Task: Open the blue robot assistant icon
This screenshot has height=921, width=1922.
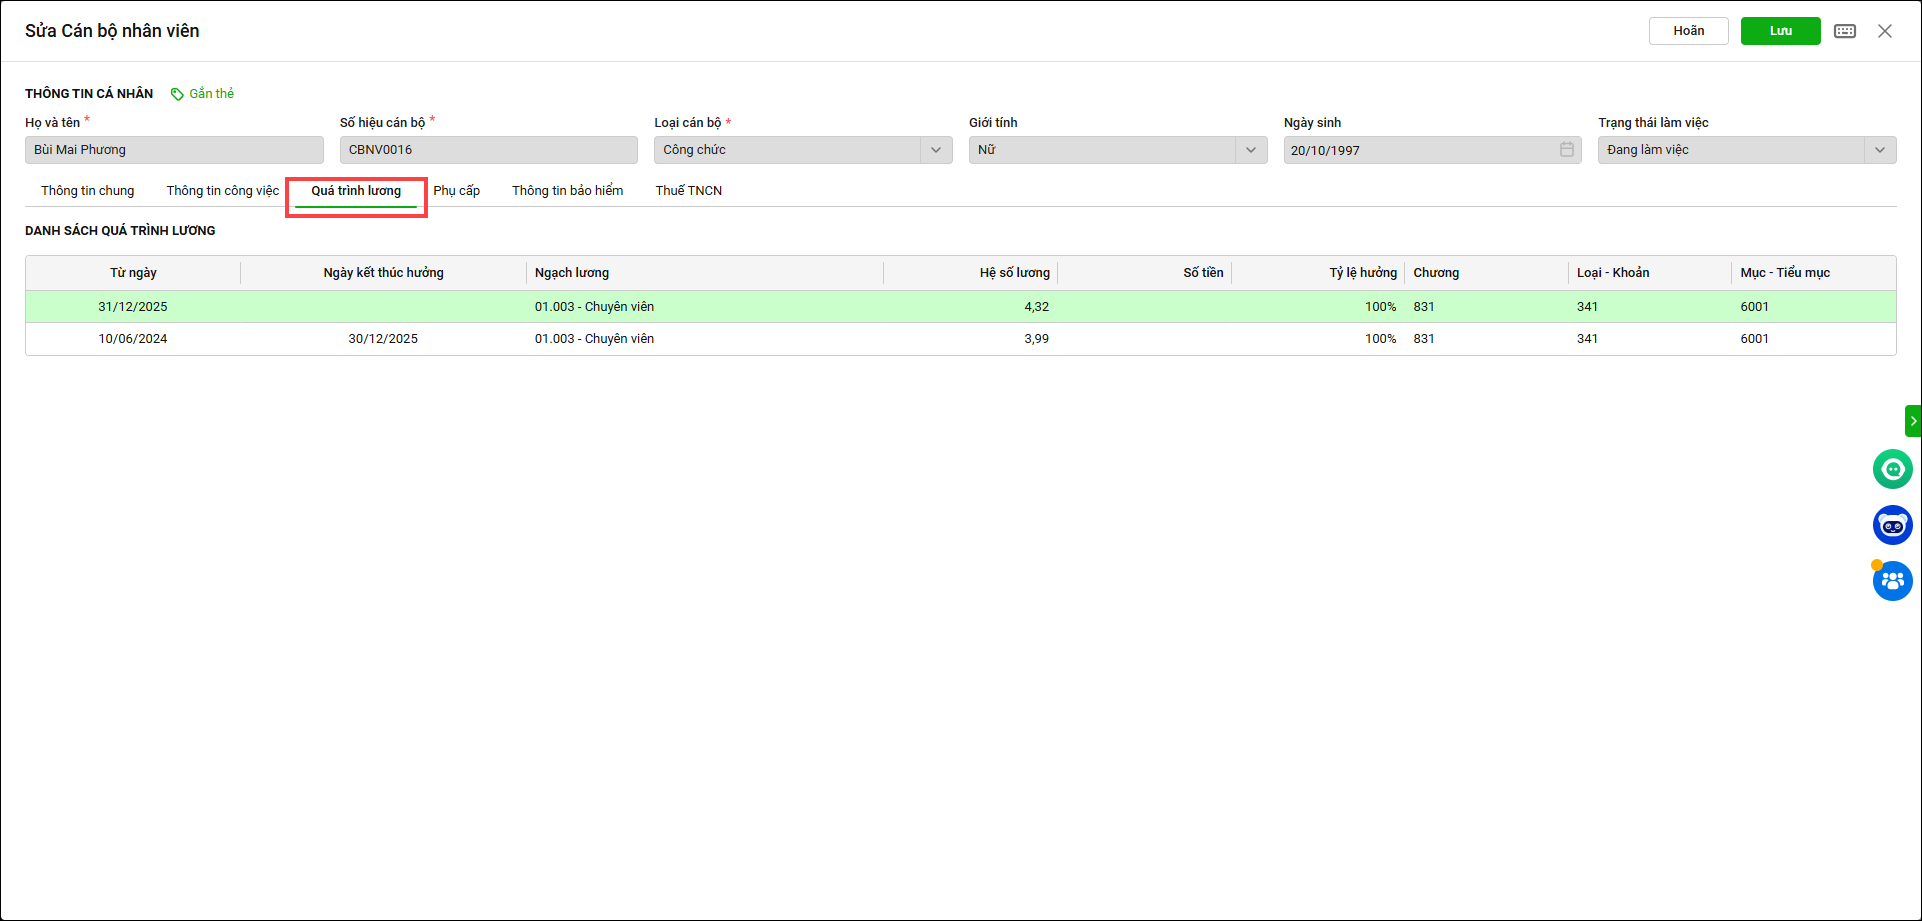Action: (1892, 525)
